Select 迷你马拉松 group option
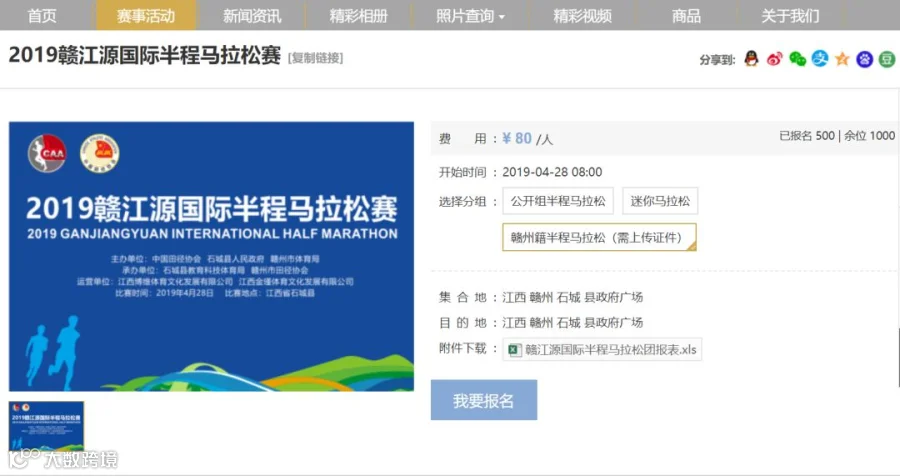Screen dimensions: 900x476 [660, 201]
